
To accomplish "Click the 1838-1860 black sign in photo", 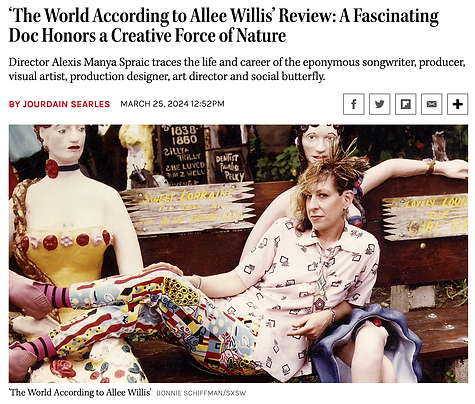I will point(183,154).
